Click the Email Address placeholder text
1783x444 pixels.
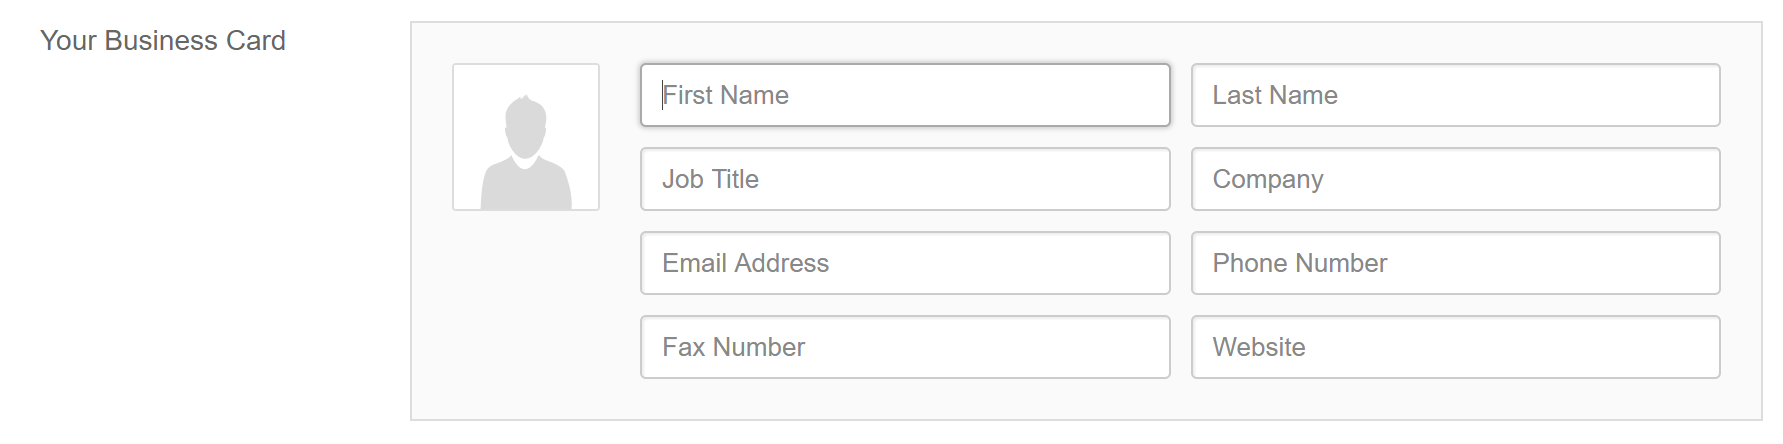pos(746,263)
